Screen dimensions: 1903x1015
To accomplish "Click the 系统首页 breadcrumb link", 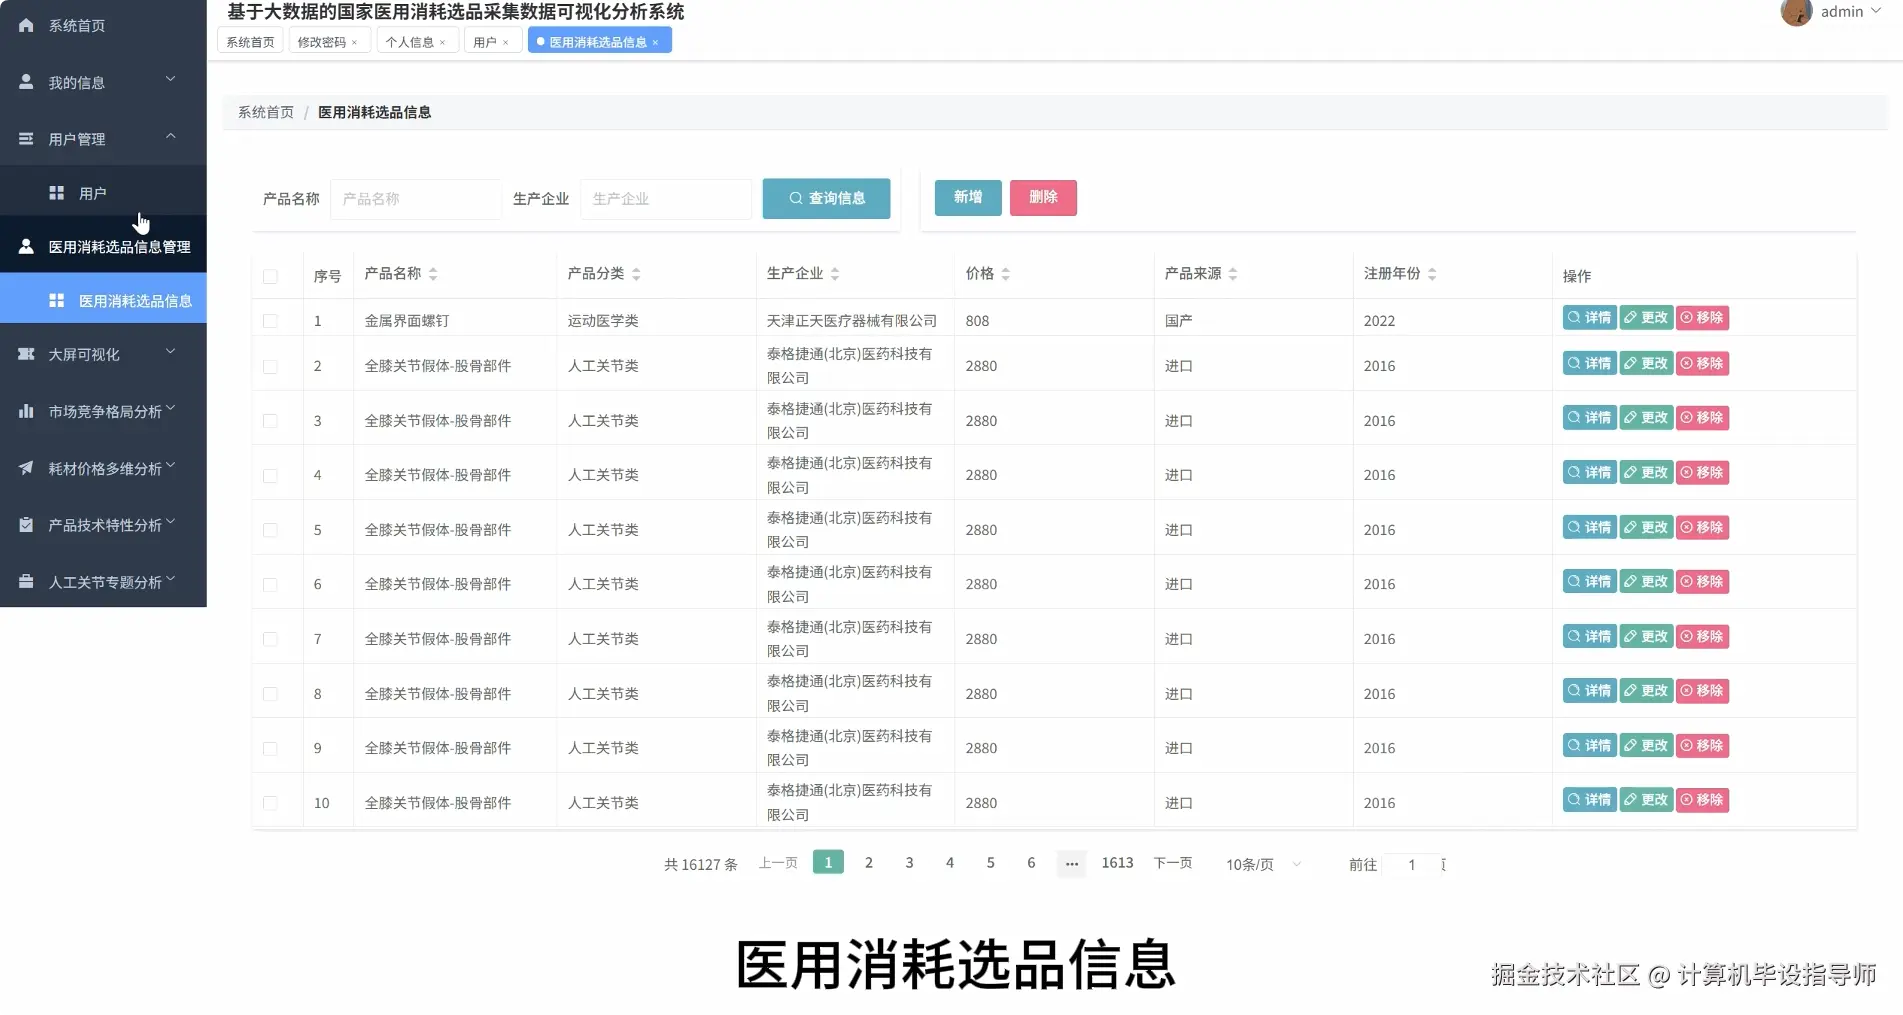I will click(266, 112).
